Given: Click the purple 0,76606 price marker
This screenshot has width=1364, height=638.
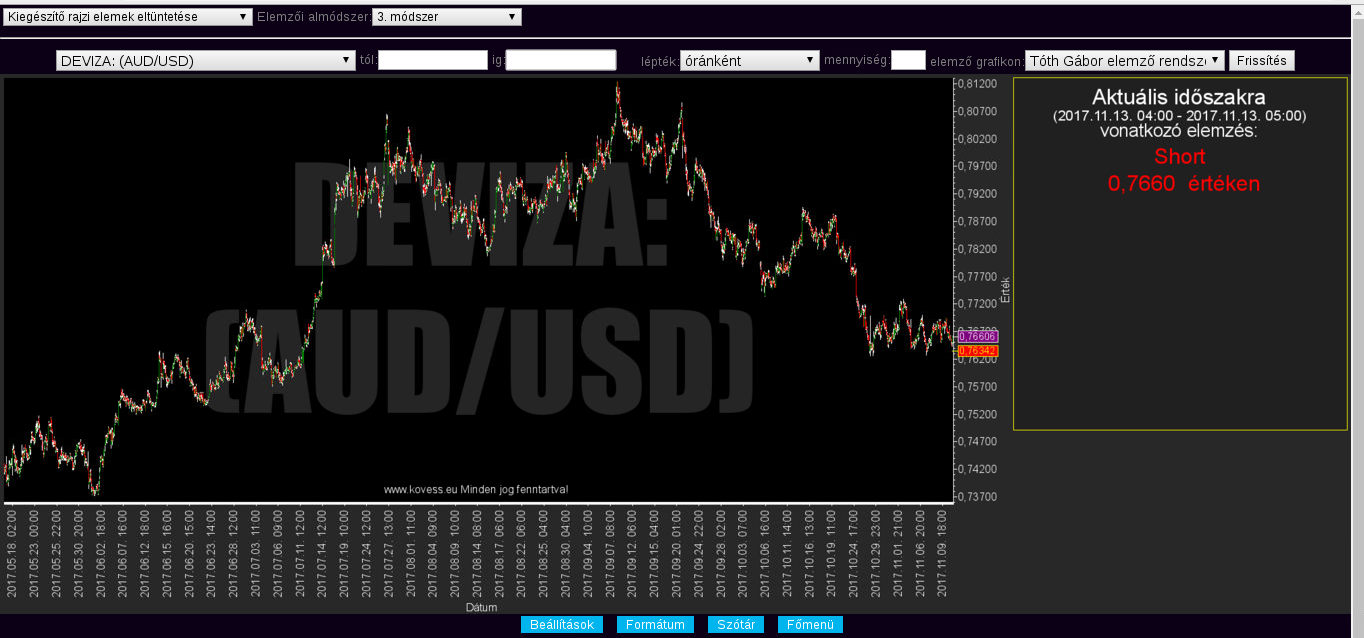Looking at the screenshot, I should tap(977, 337).
